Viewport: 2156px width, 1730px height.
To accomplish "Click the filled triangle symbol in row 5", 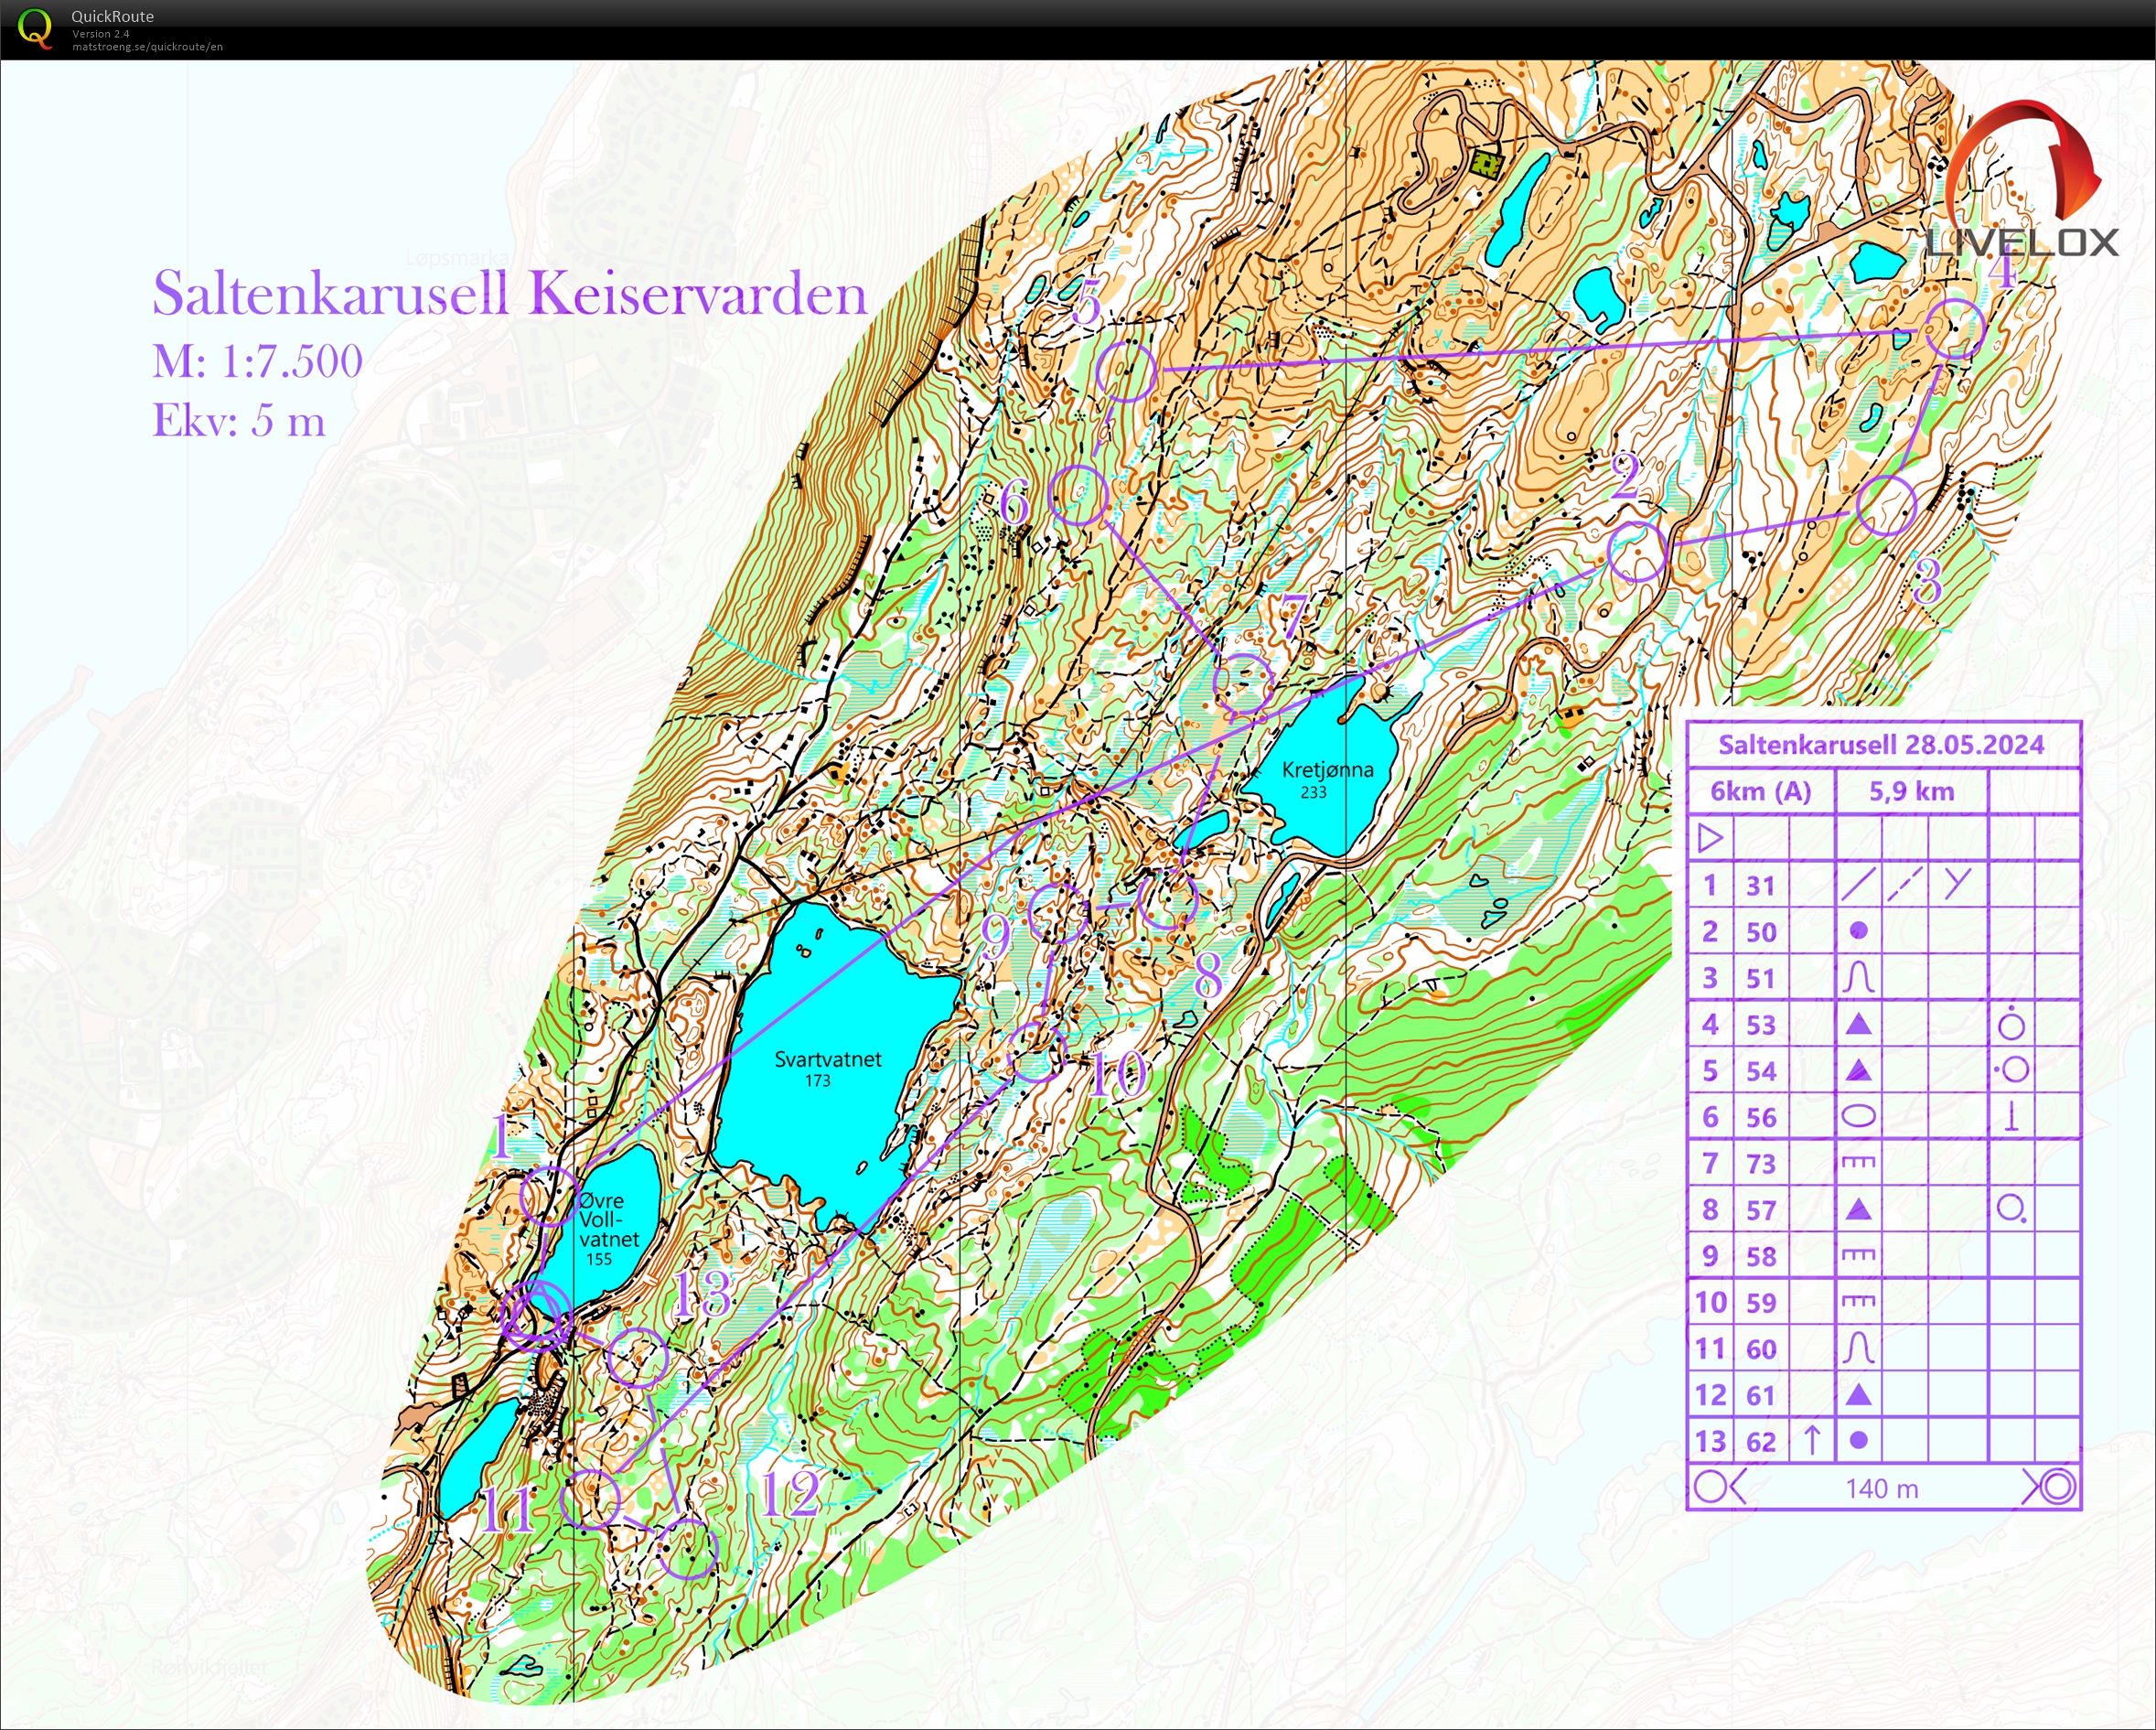I will click(x=1858, y=1070).
